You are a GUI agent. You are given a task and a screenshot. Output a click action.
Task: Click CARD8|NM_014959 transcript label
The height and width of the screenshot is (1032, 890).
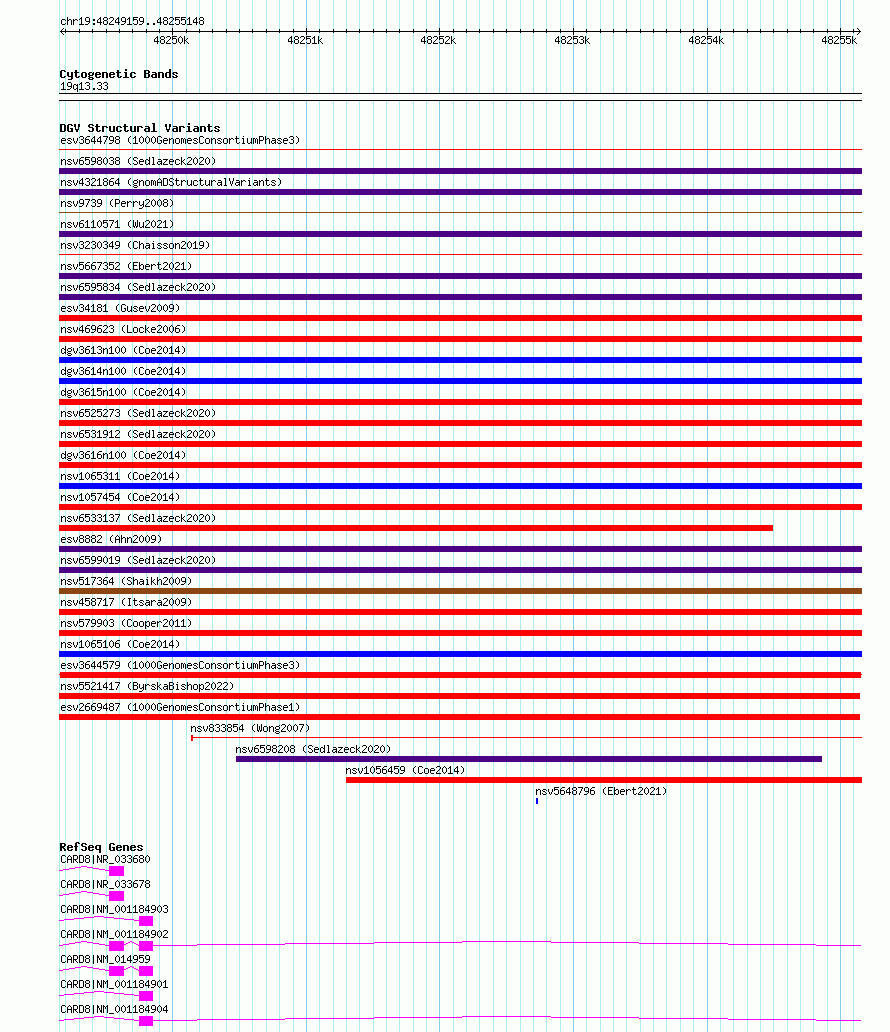point(105,960)
